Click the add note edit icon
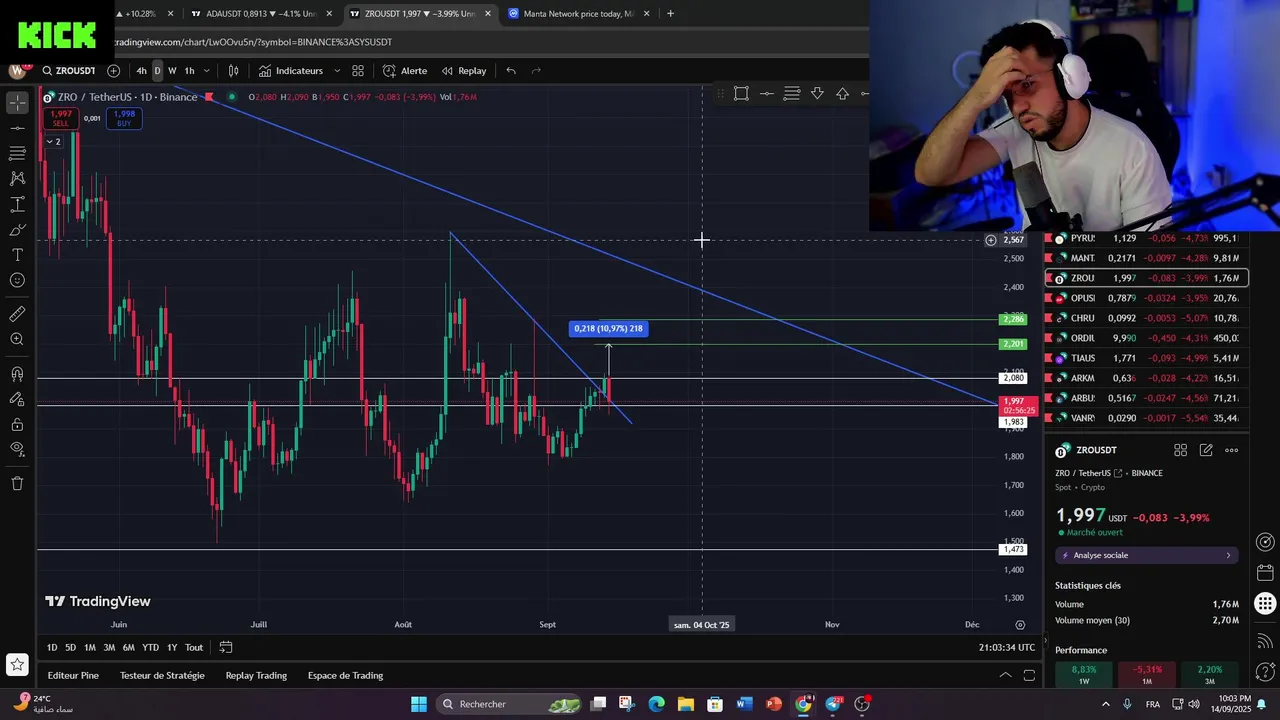This screenshot has height=720, width=1280. [x=1206, y=450]
